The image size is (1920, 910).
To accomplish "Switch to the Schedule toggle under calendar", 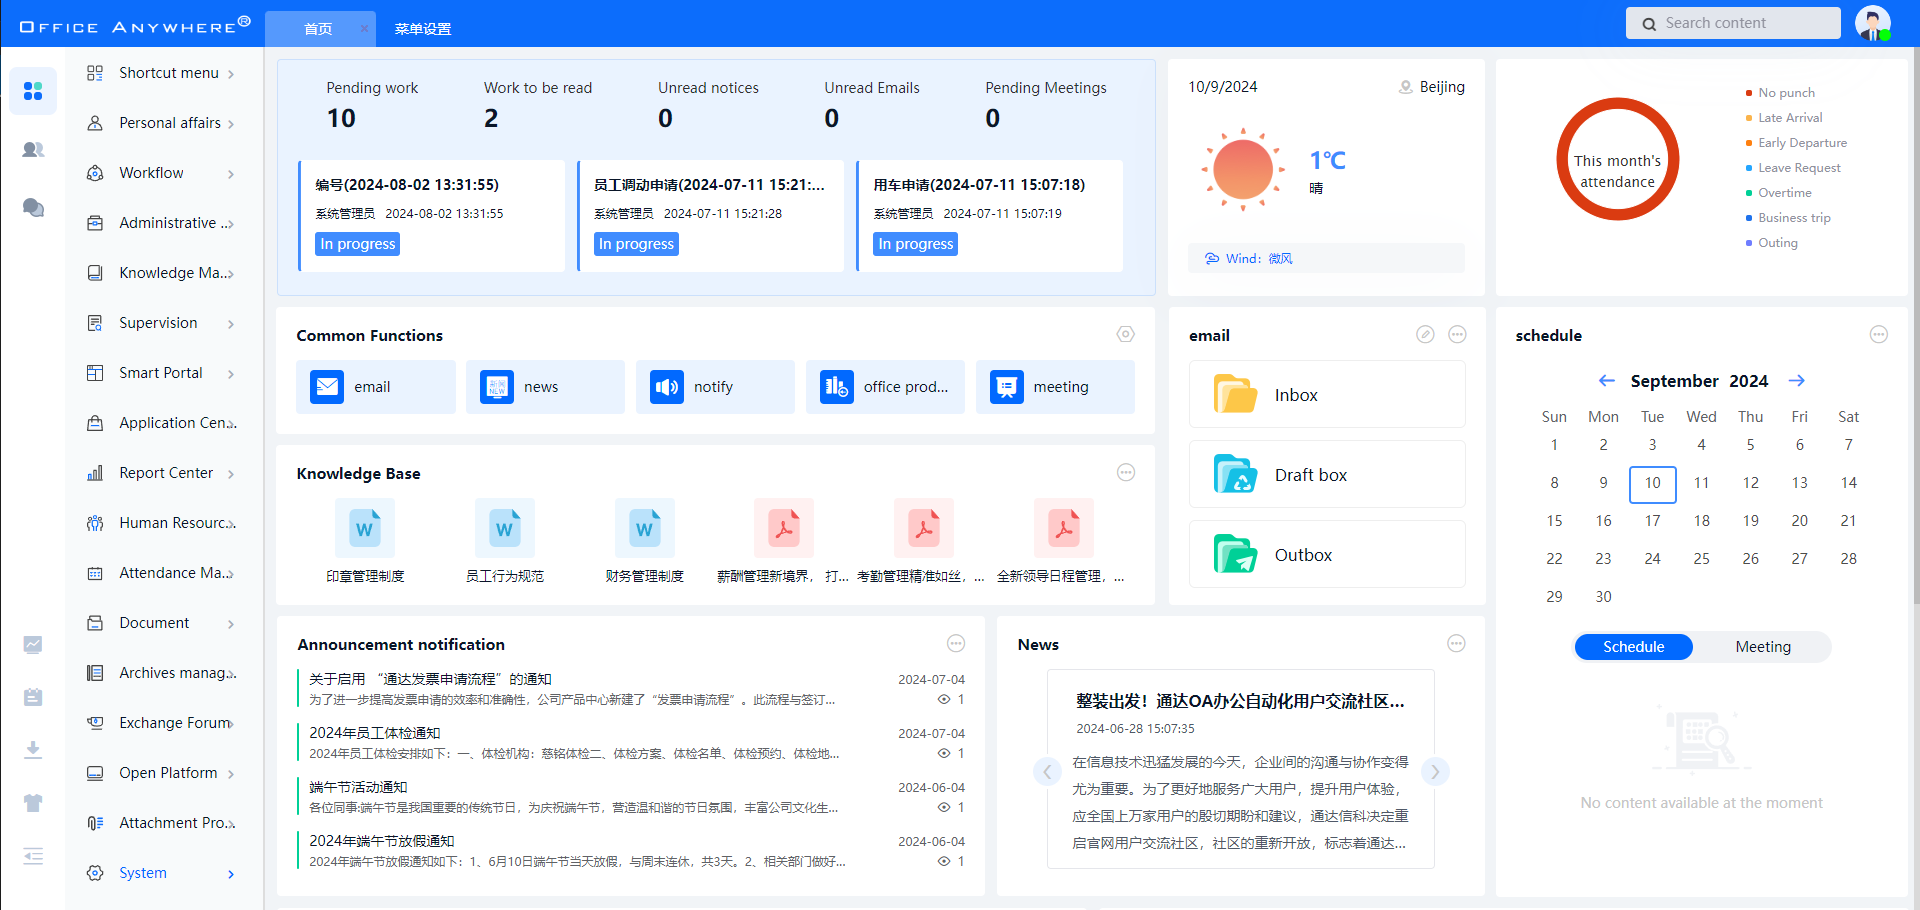I will (x=1633, y=647).
